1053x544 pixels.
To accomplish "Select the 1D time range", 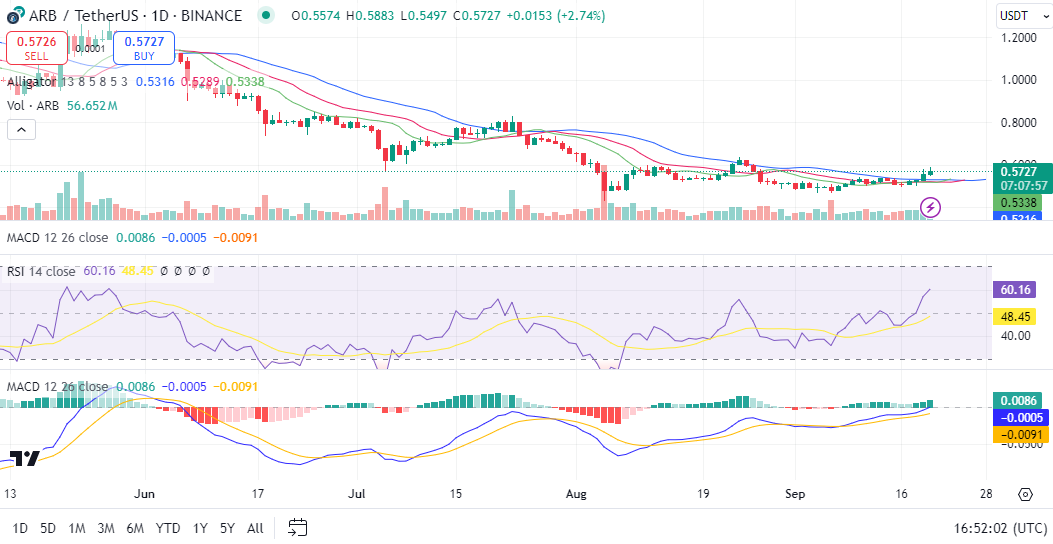I will (20, 528).
